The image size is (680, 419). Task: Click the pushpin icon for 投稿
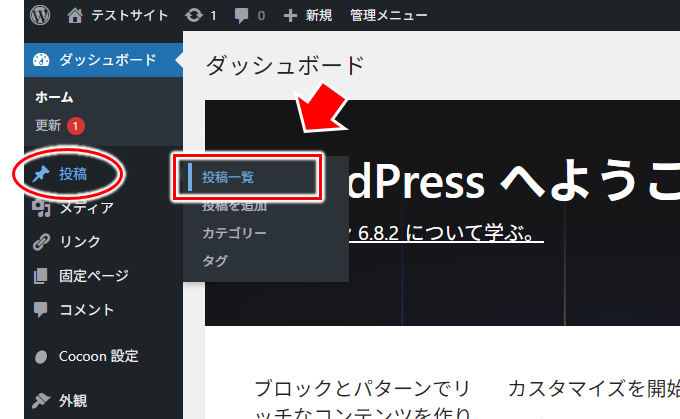pyautogui.click(x=41, y=174)
